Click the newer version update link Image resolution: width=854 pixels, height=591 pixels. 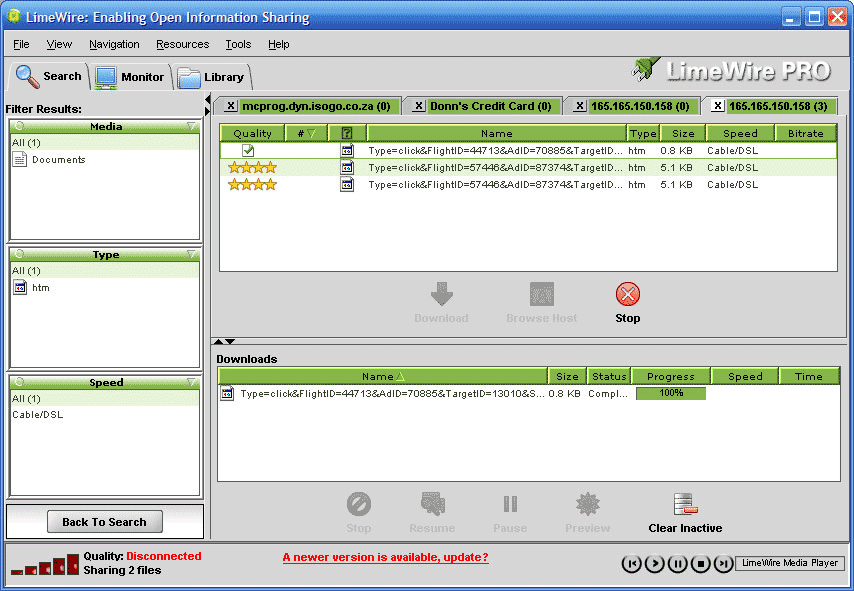click(x=386, y=557)
